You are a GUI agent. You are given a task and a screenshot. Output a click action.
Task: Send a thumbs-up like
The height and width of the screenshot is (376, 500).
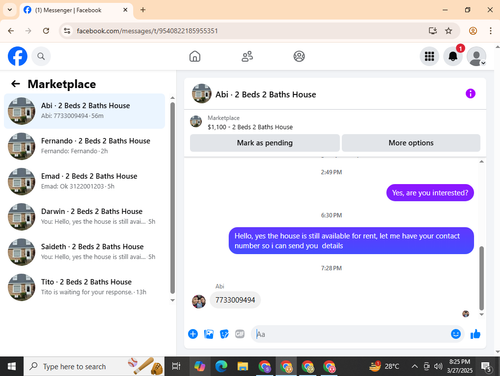click(475, 334)
